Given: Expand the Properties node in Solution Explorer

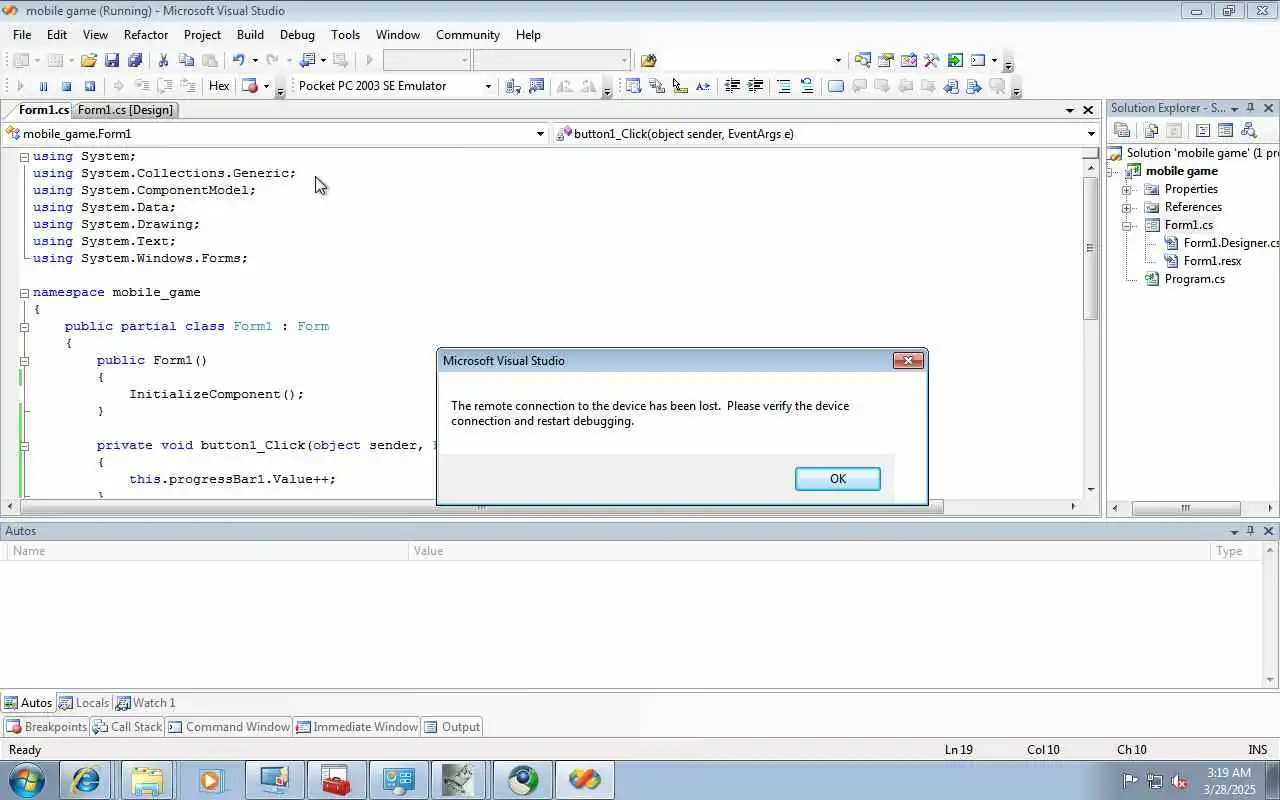Looking at the screenshot, I should 1127,189.
